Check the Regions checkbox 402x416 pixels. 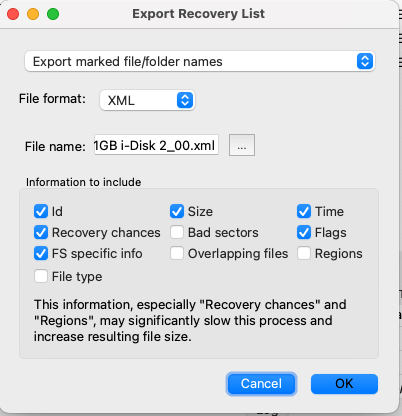pyautogui.click(x=304, y=253)
